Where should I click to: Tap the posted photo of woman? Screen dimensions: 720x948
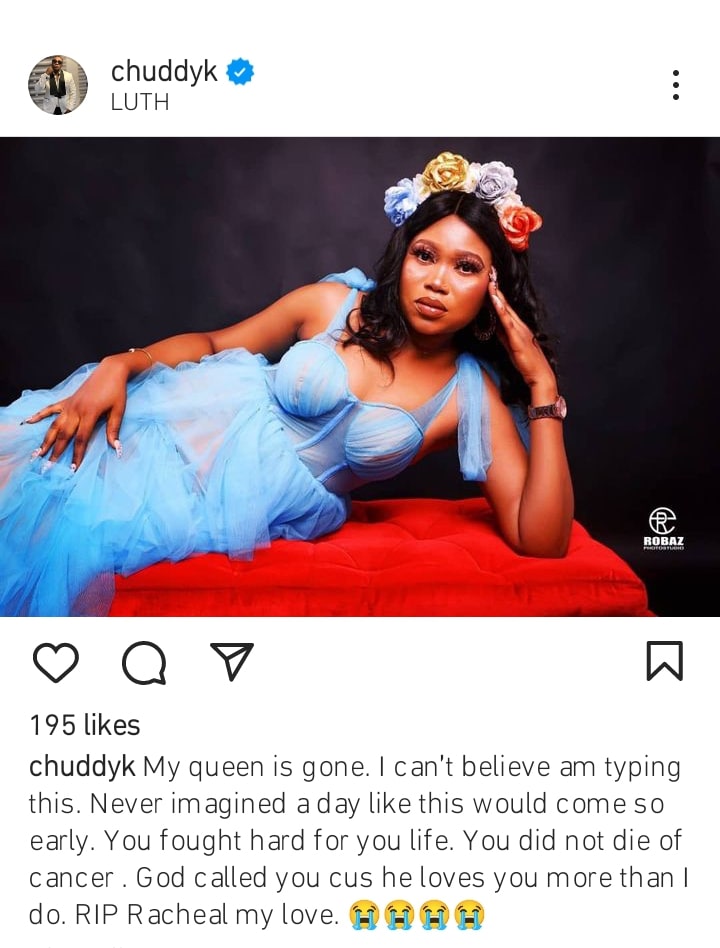point(360,377)
